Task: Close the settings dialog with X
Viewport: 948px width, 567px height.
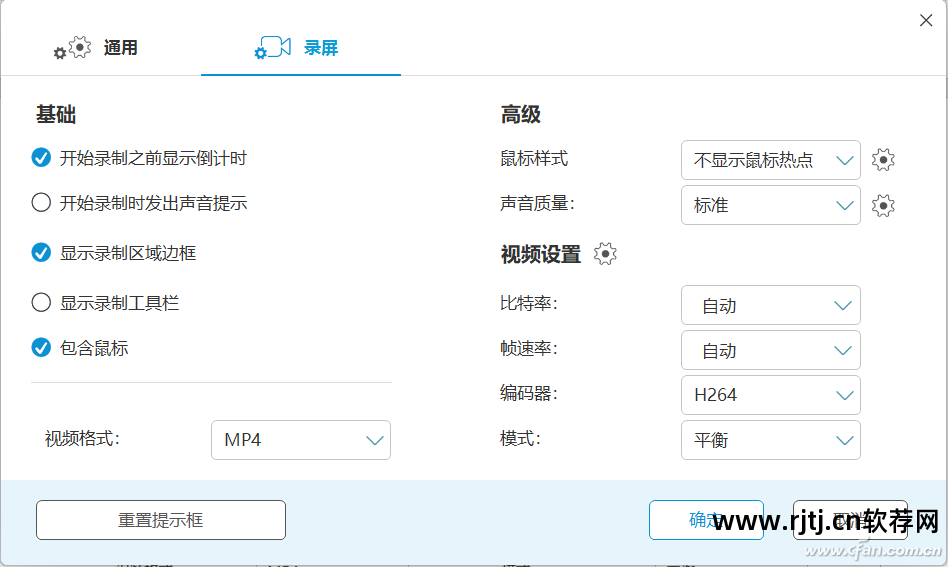Action: point(926,20)
